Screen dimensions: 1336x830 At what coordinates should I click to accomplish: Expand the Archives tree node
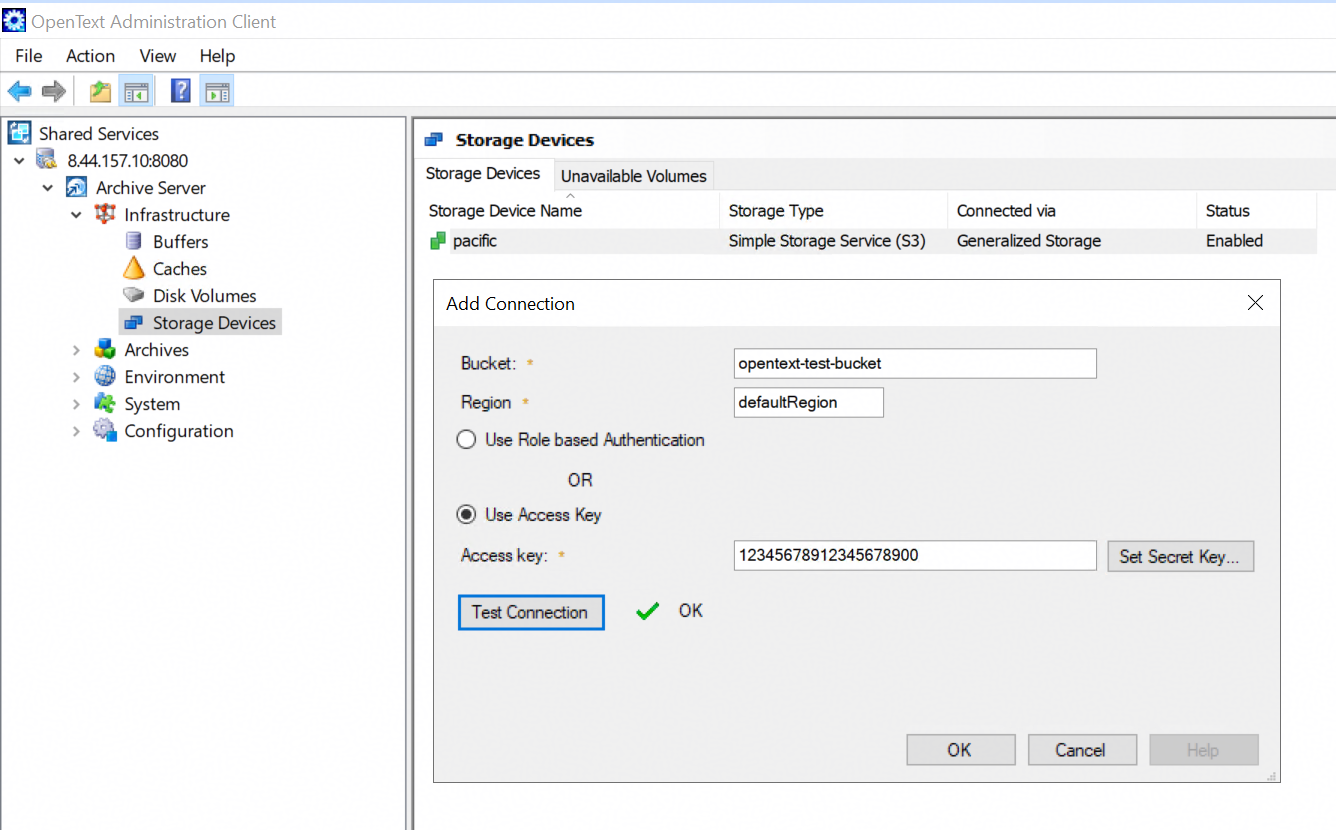76,349
